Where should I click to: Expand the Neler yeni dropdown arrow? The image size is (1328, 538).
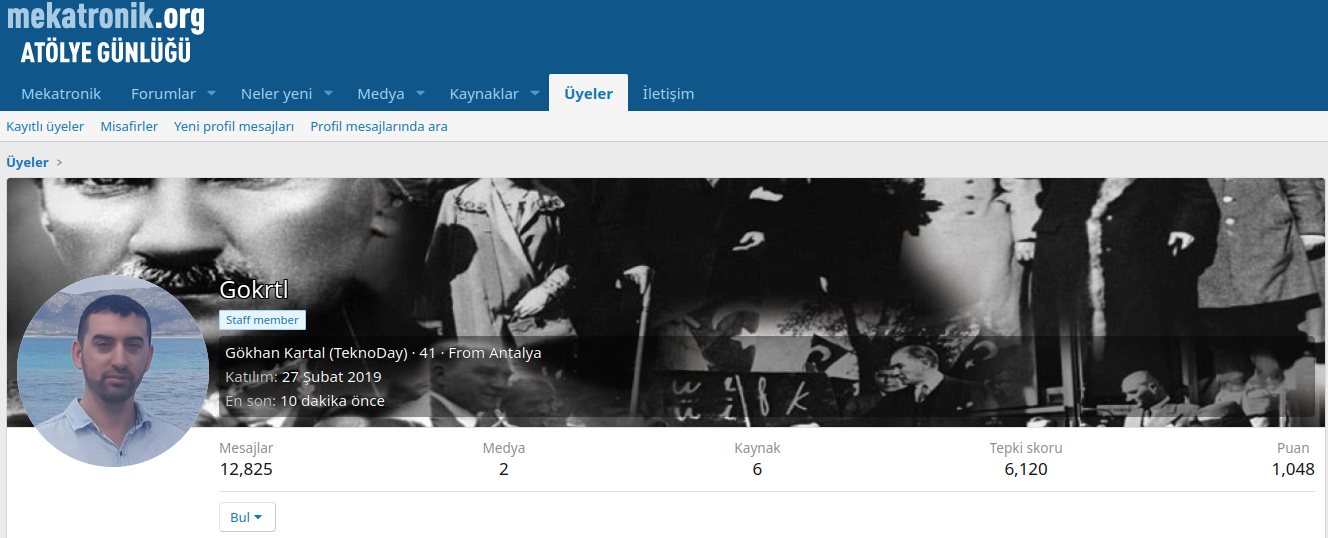coord(328,94)
